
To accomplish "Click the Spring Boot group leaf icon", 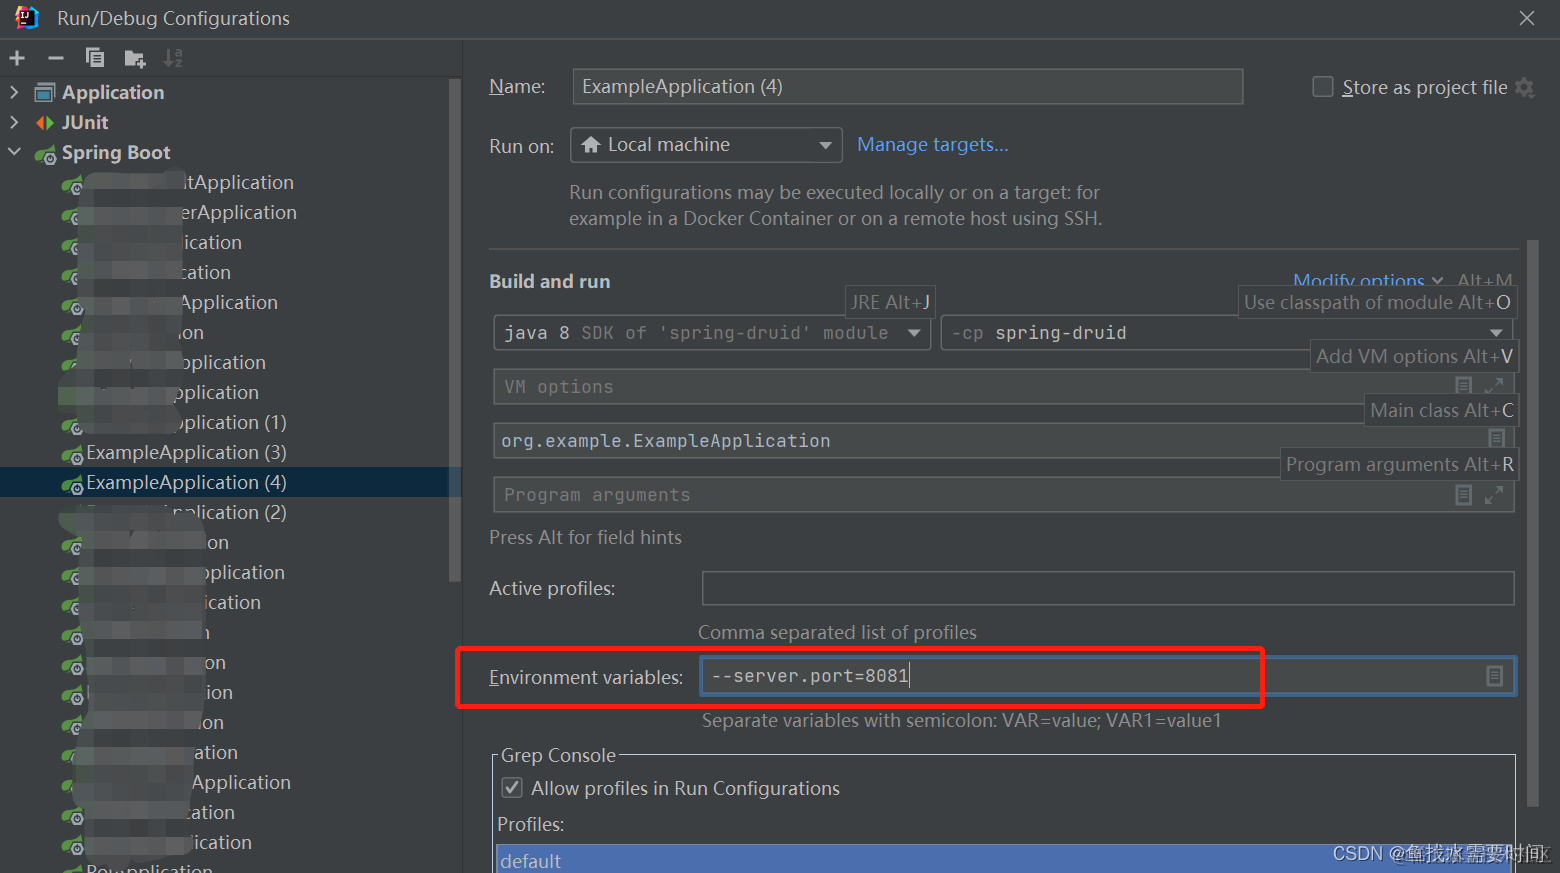I will pyautogui.click(x=45, y=154).
